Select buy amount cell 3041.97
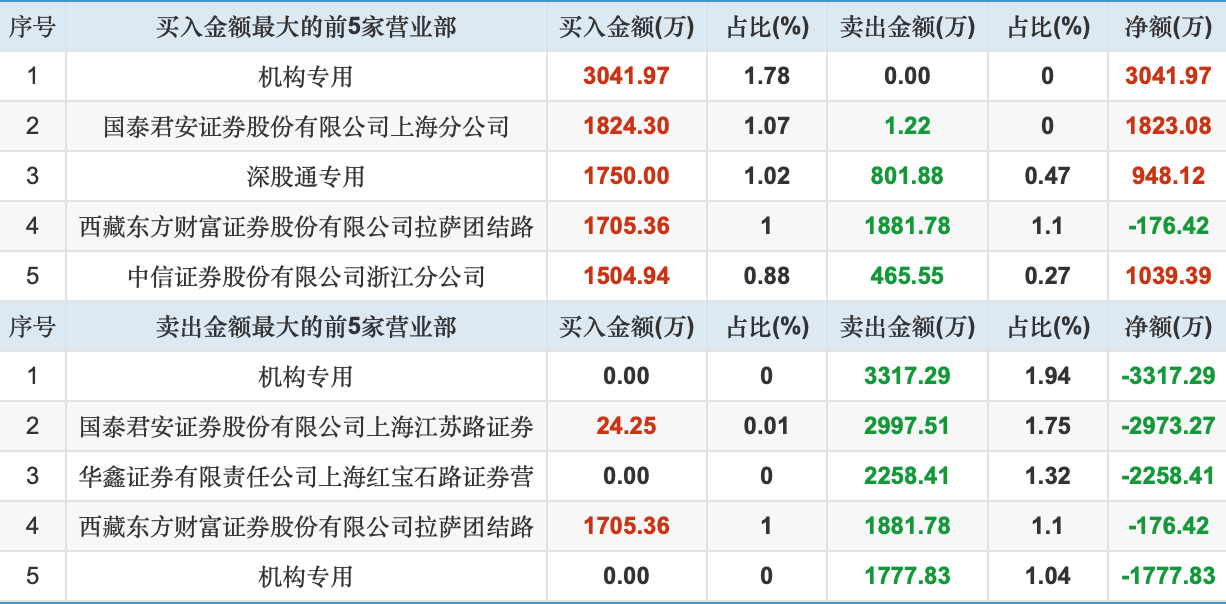This screenshot has height=604, width=1226. tap(626, 76)
